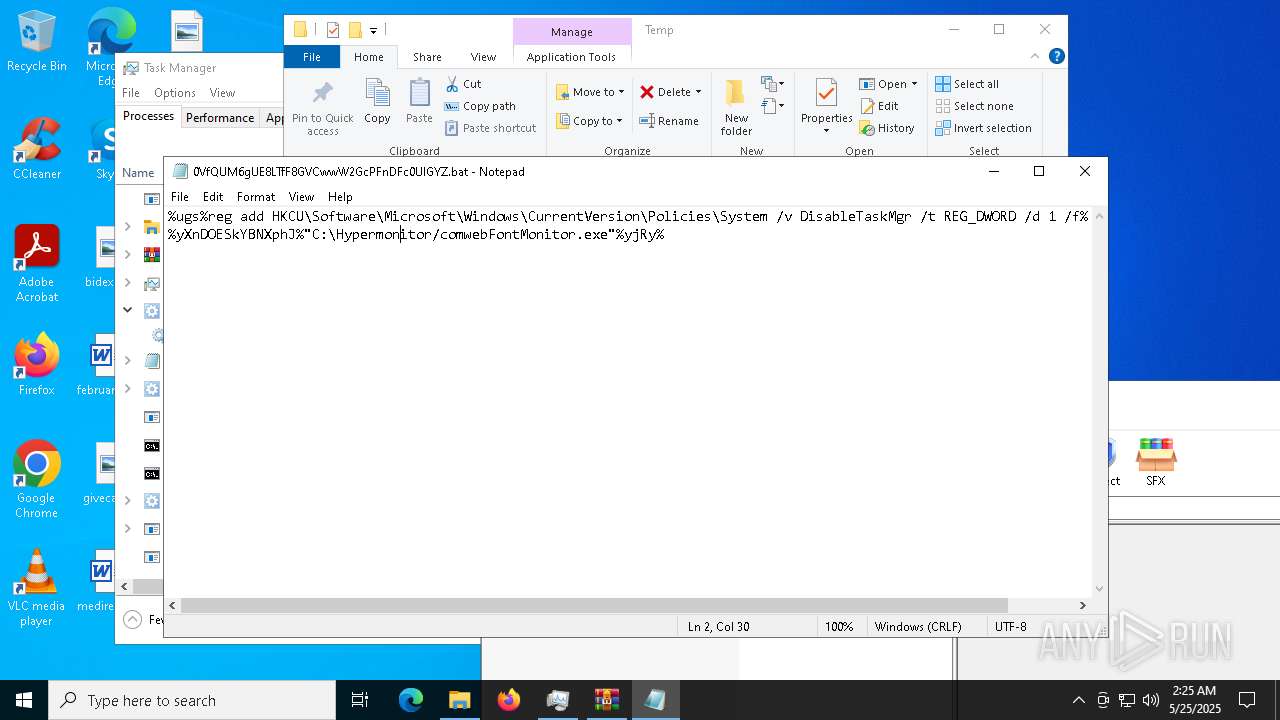Open Notepad's Edit menu
Image resolution: width=1280 pixels, height=720 pixels.
click(x=213, y=197)
